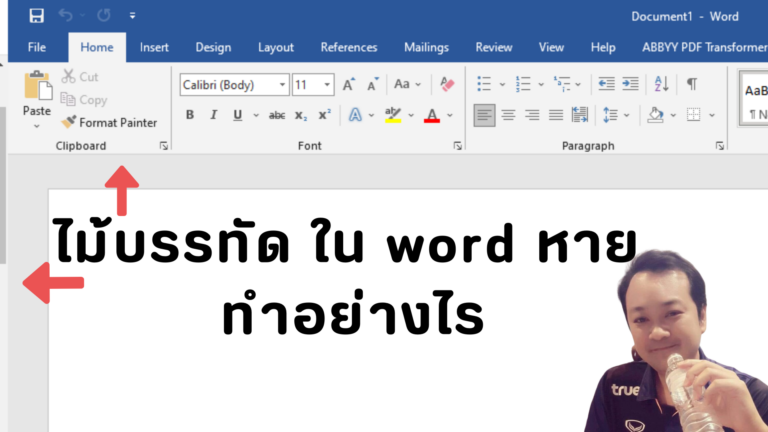Apply yellow text highlight color

(393, 115)
